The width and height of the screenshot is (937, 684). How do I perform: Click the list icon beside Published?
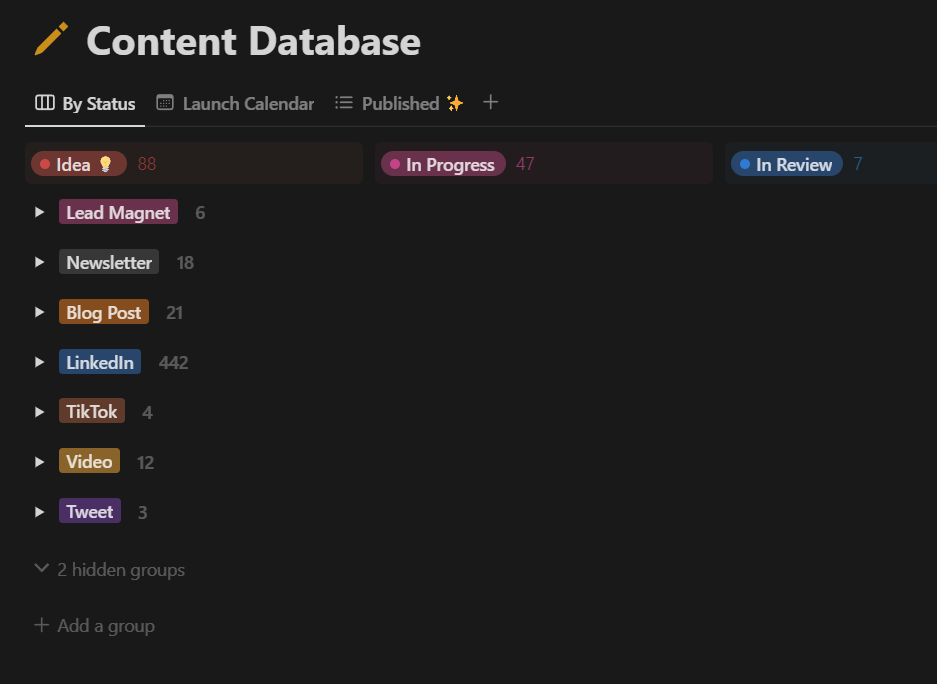point(344,103)
